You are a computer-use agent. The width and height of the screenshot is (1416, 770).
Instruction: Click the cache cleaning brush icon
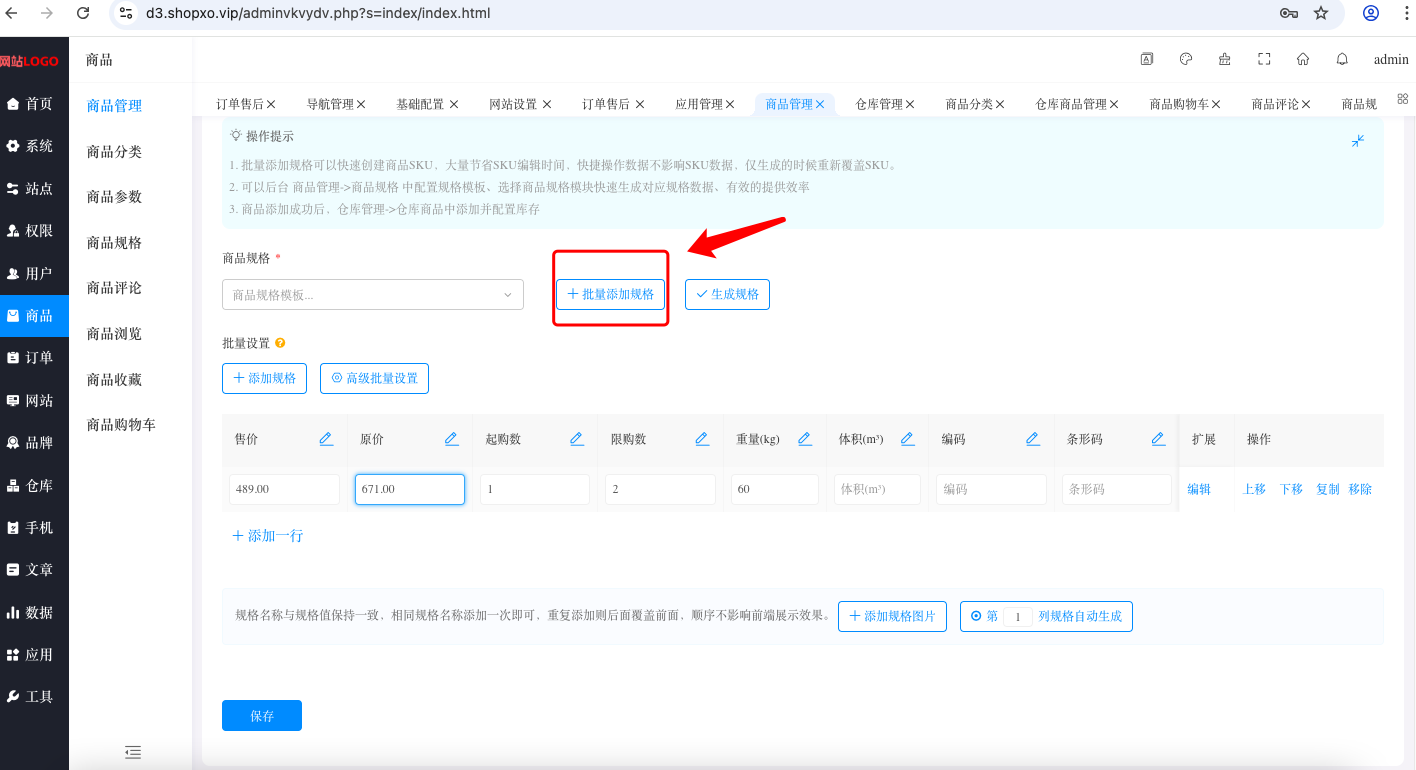coord(1225,59)
